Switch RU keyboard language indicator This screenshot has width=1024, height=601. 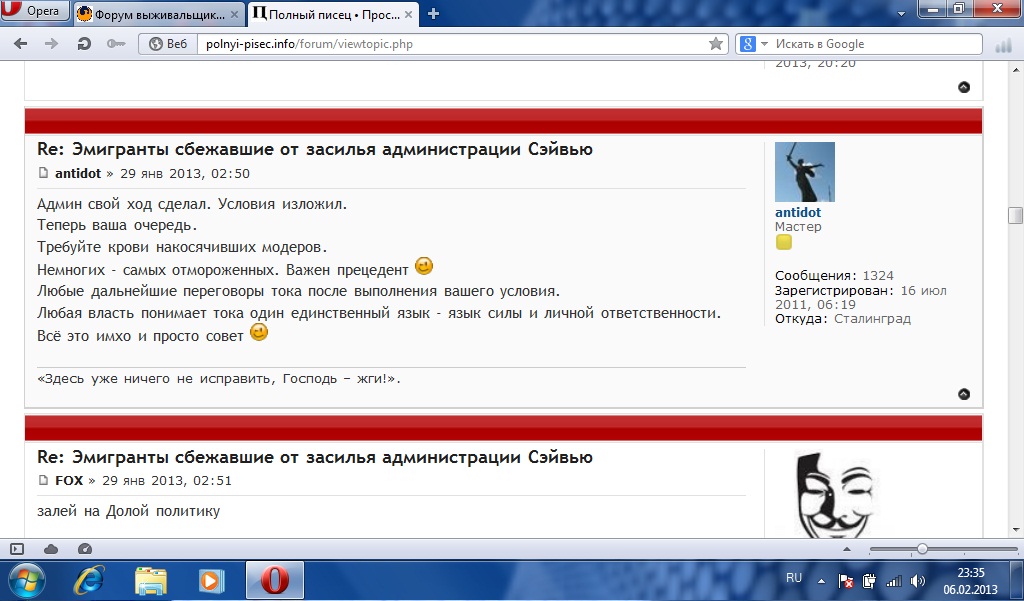(x=794, y=578)
